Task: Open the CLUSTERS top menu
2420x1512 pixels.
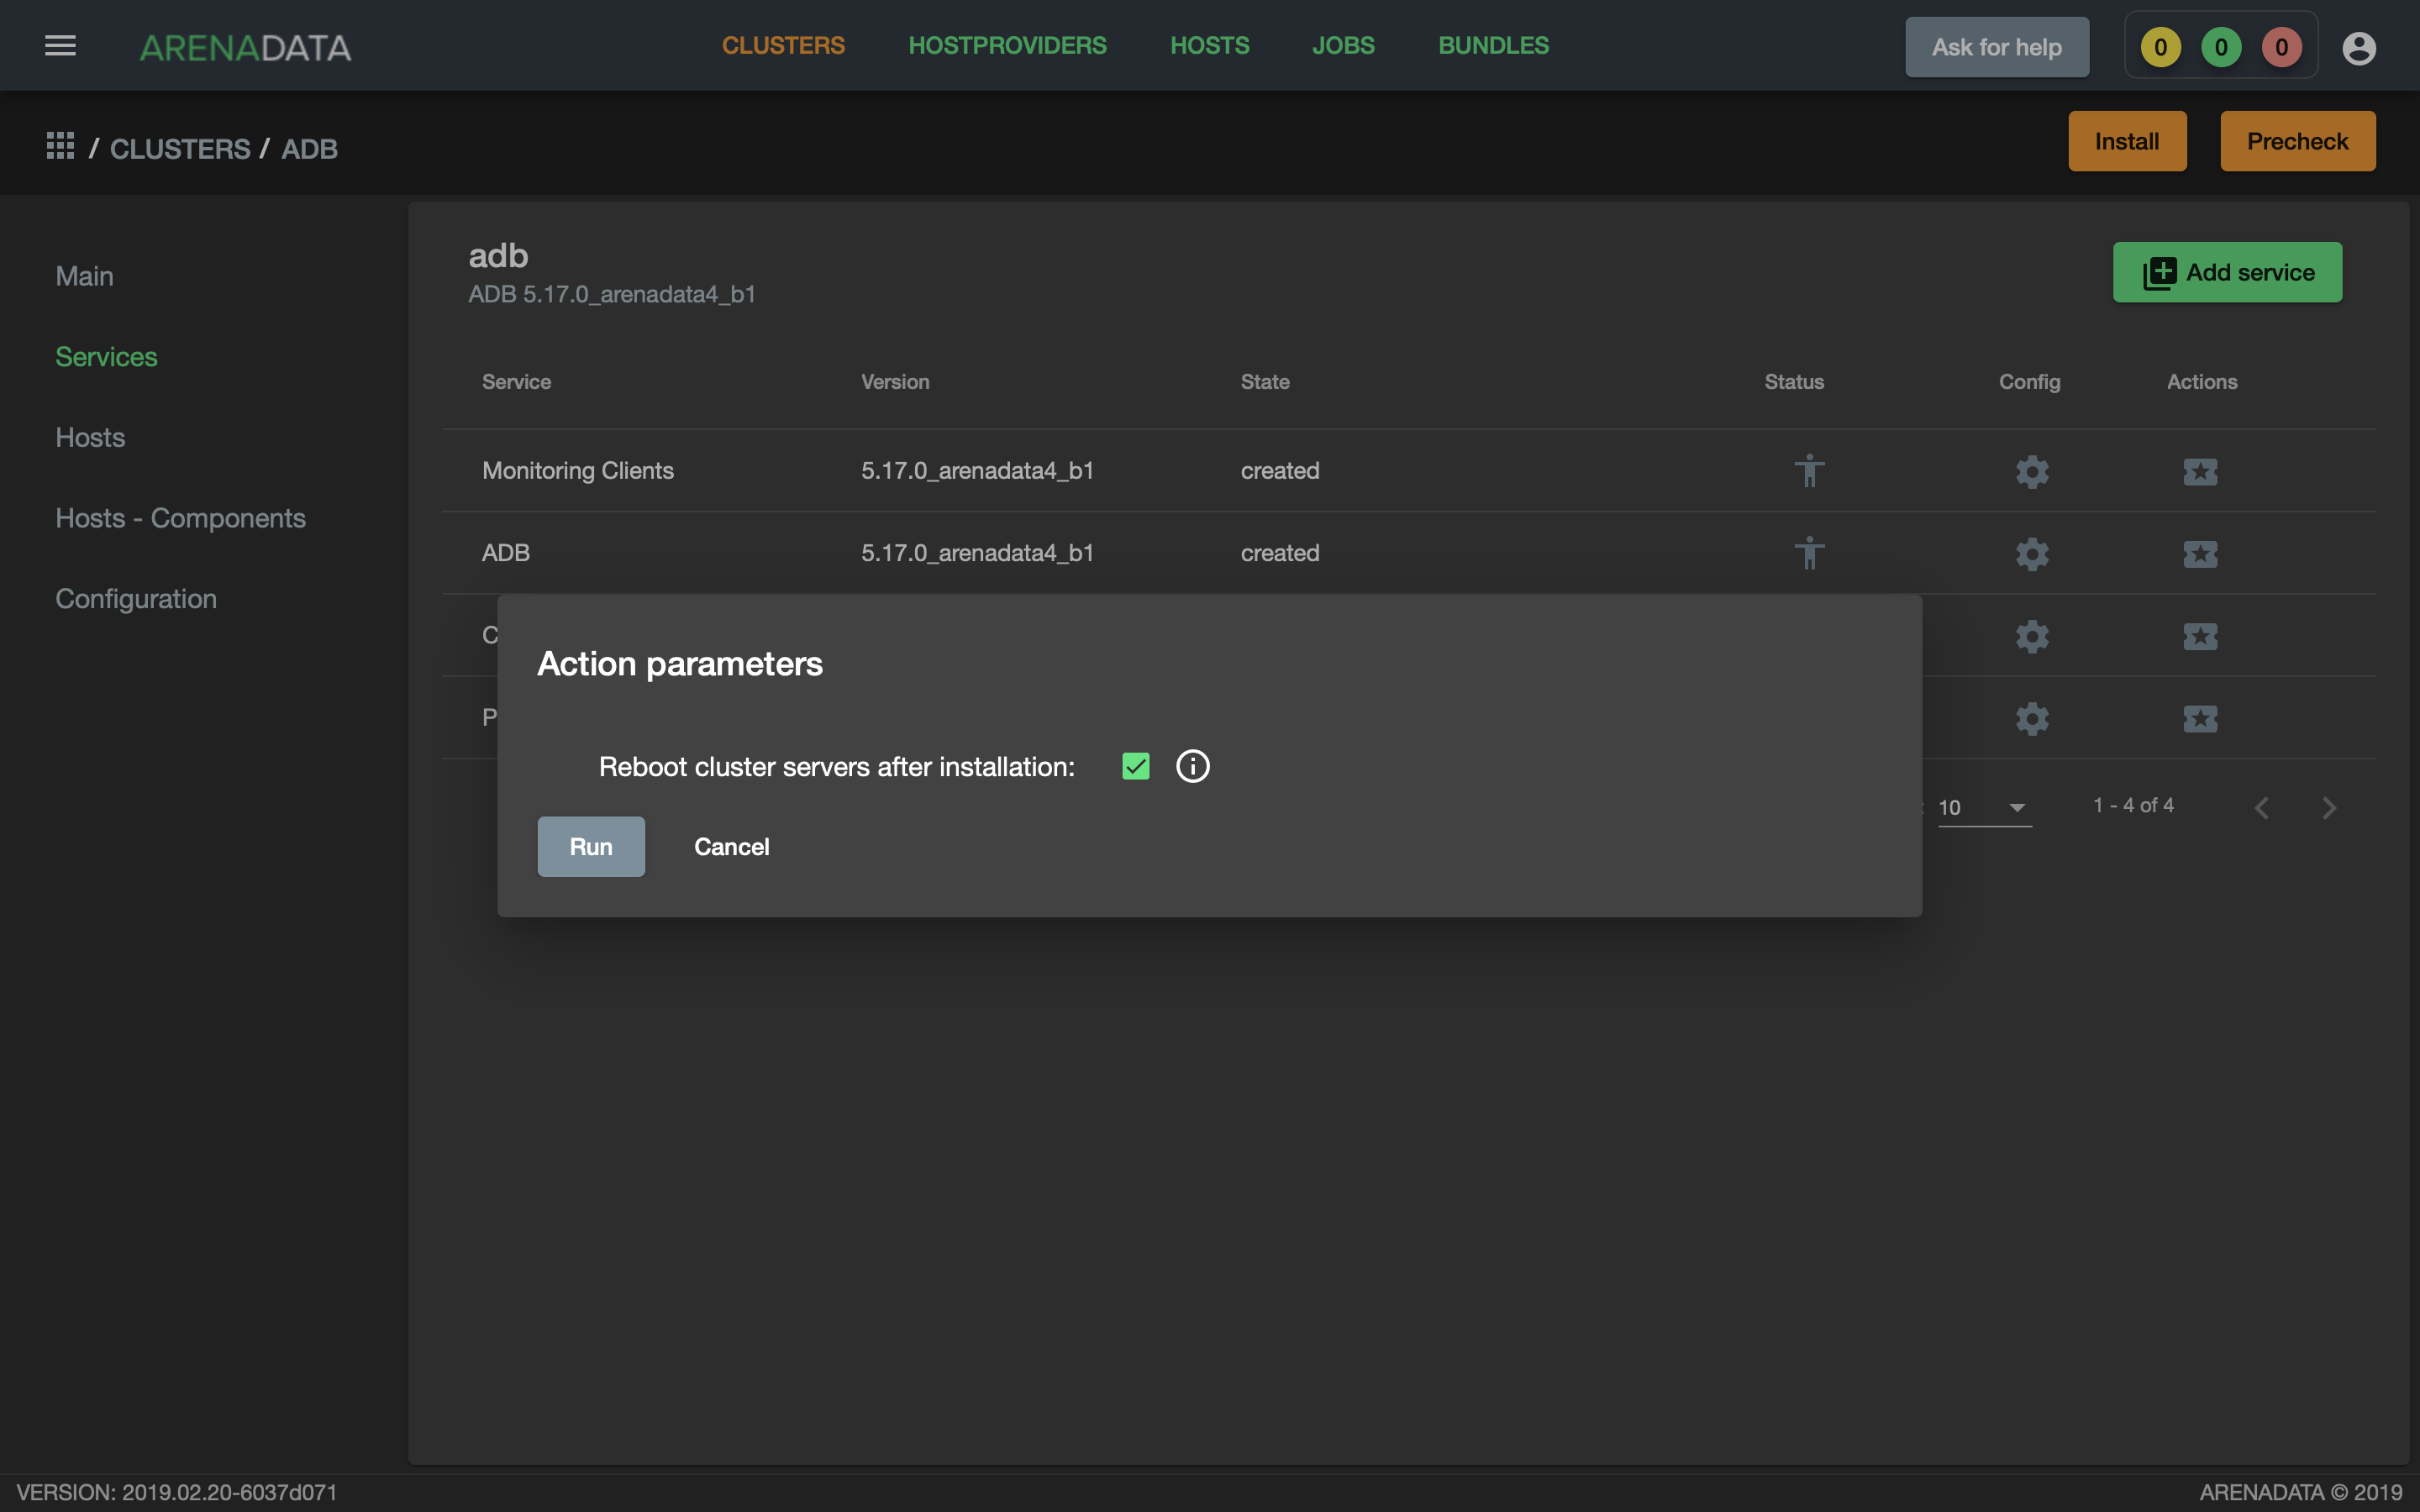Action: point(783,45)
